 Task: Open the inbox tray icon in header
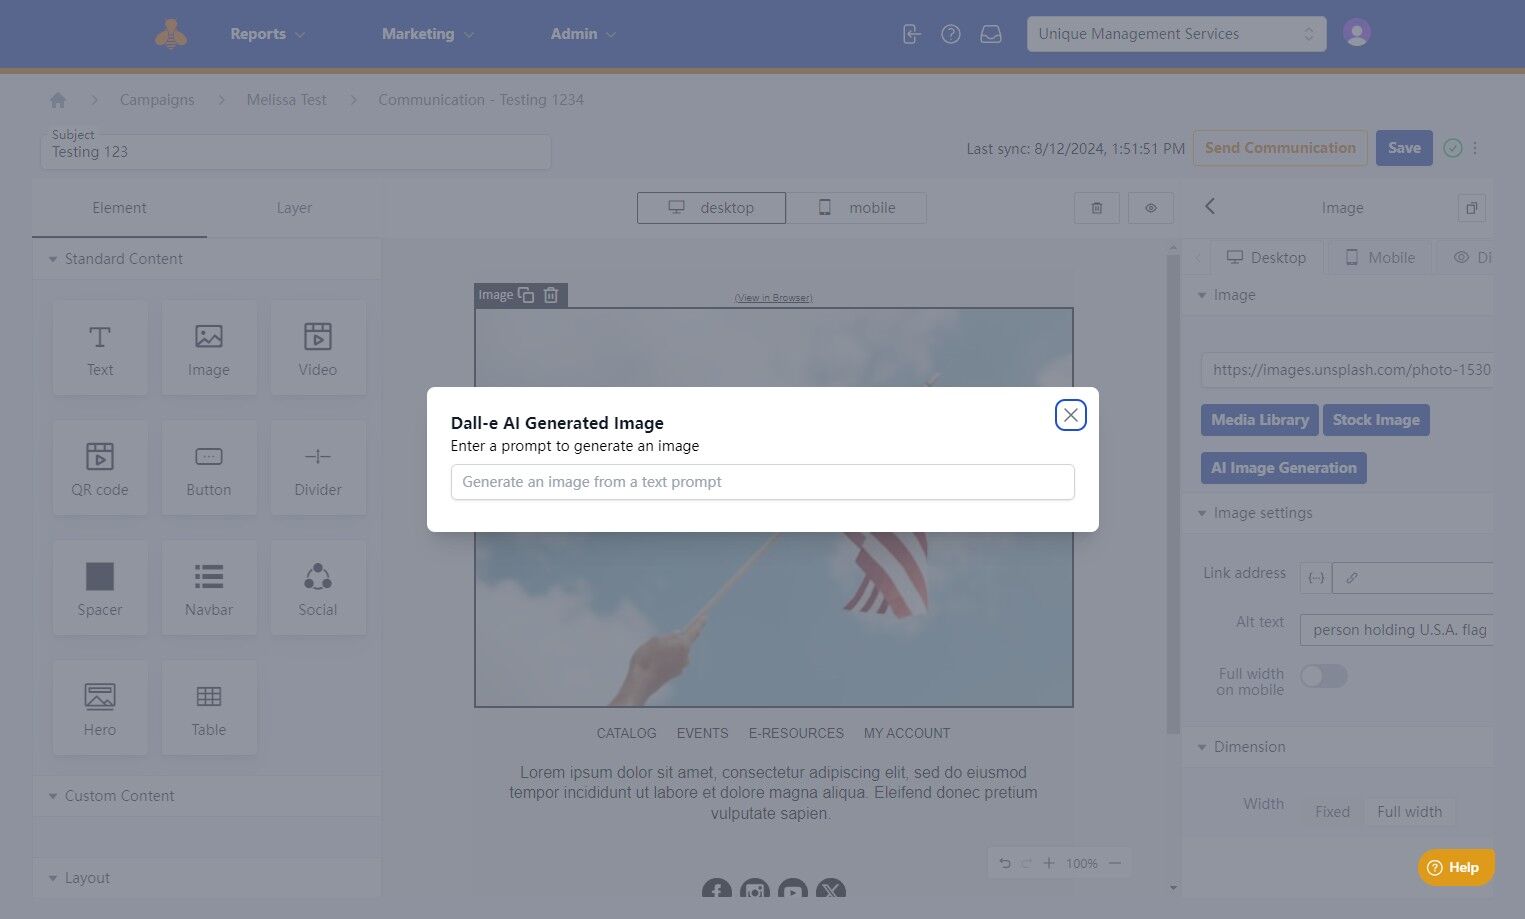point(990,34)
